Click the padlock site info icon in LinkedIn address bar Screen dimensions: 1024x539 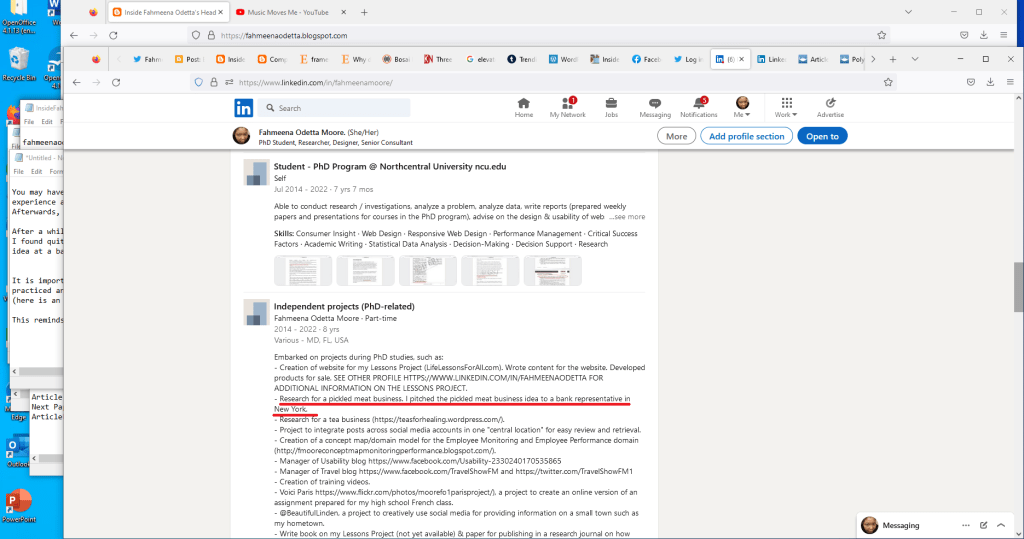coord(214,82)
